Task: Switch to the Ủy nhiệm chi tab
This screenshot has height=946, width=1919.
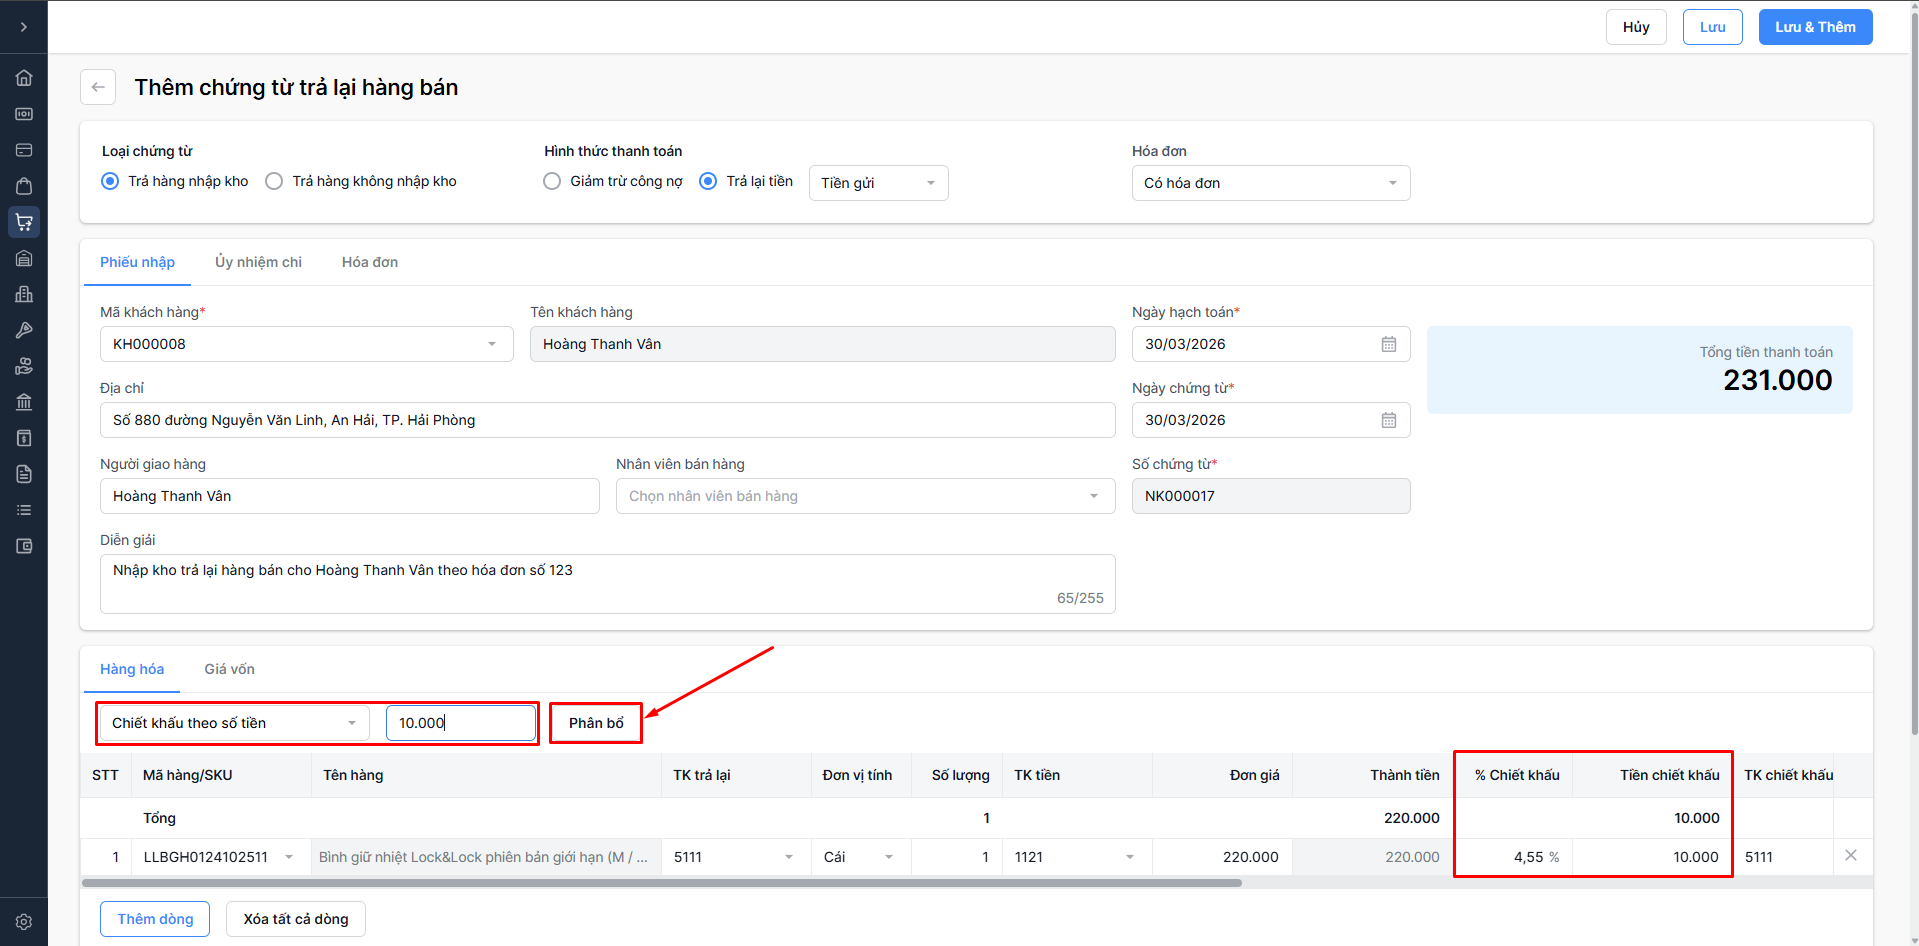Action: coord(258,262)
